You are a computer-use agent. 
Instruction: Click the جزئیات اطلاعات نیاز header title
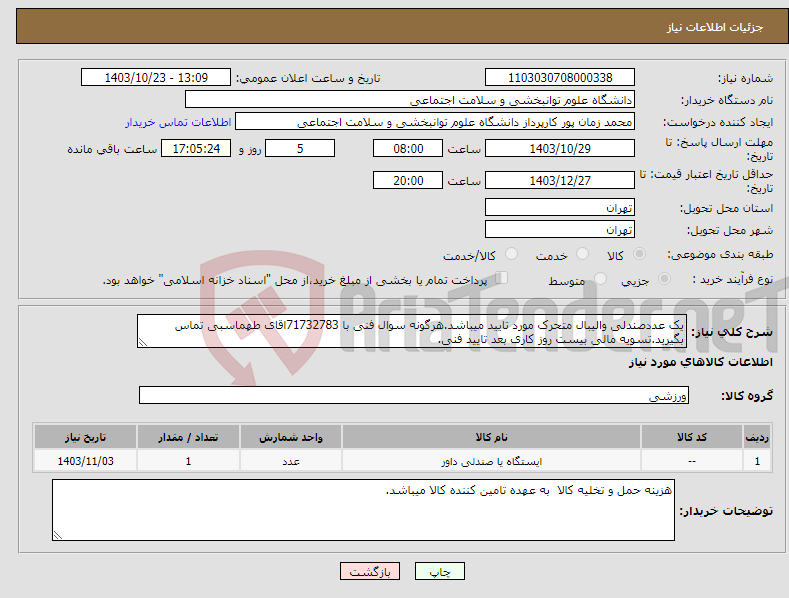(x=715, y=27)
